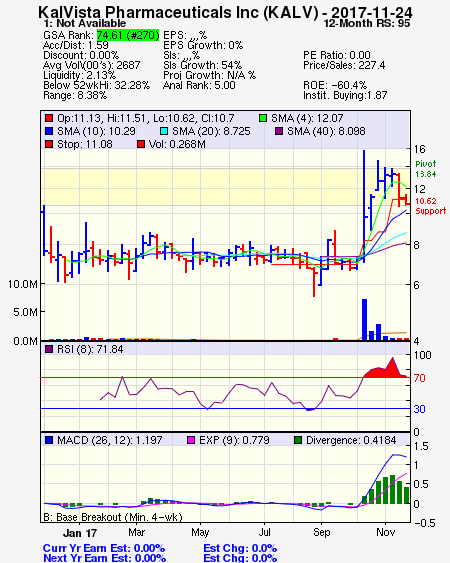Click the red Stop legend swatch
The height and width of the screenshot is (563, 450).
(49, 144)
